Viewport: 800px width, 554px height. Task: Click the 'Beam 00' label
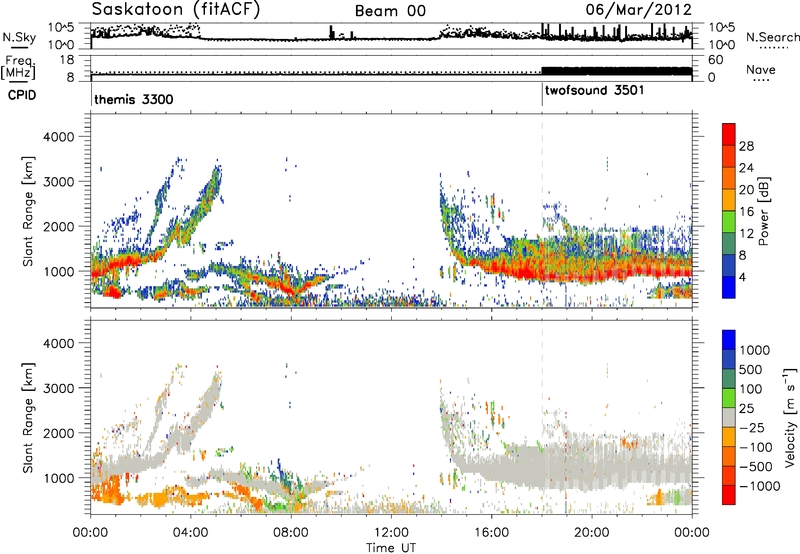point(390,11)
